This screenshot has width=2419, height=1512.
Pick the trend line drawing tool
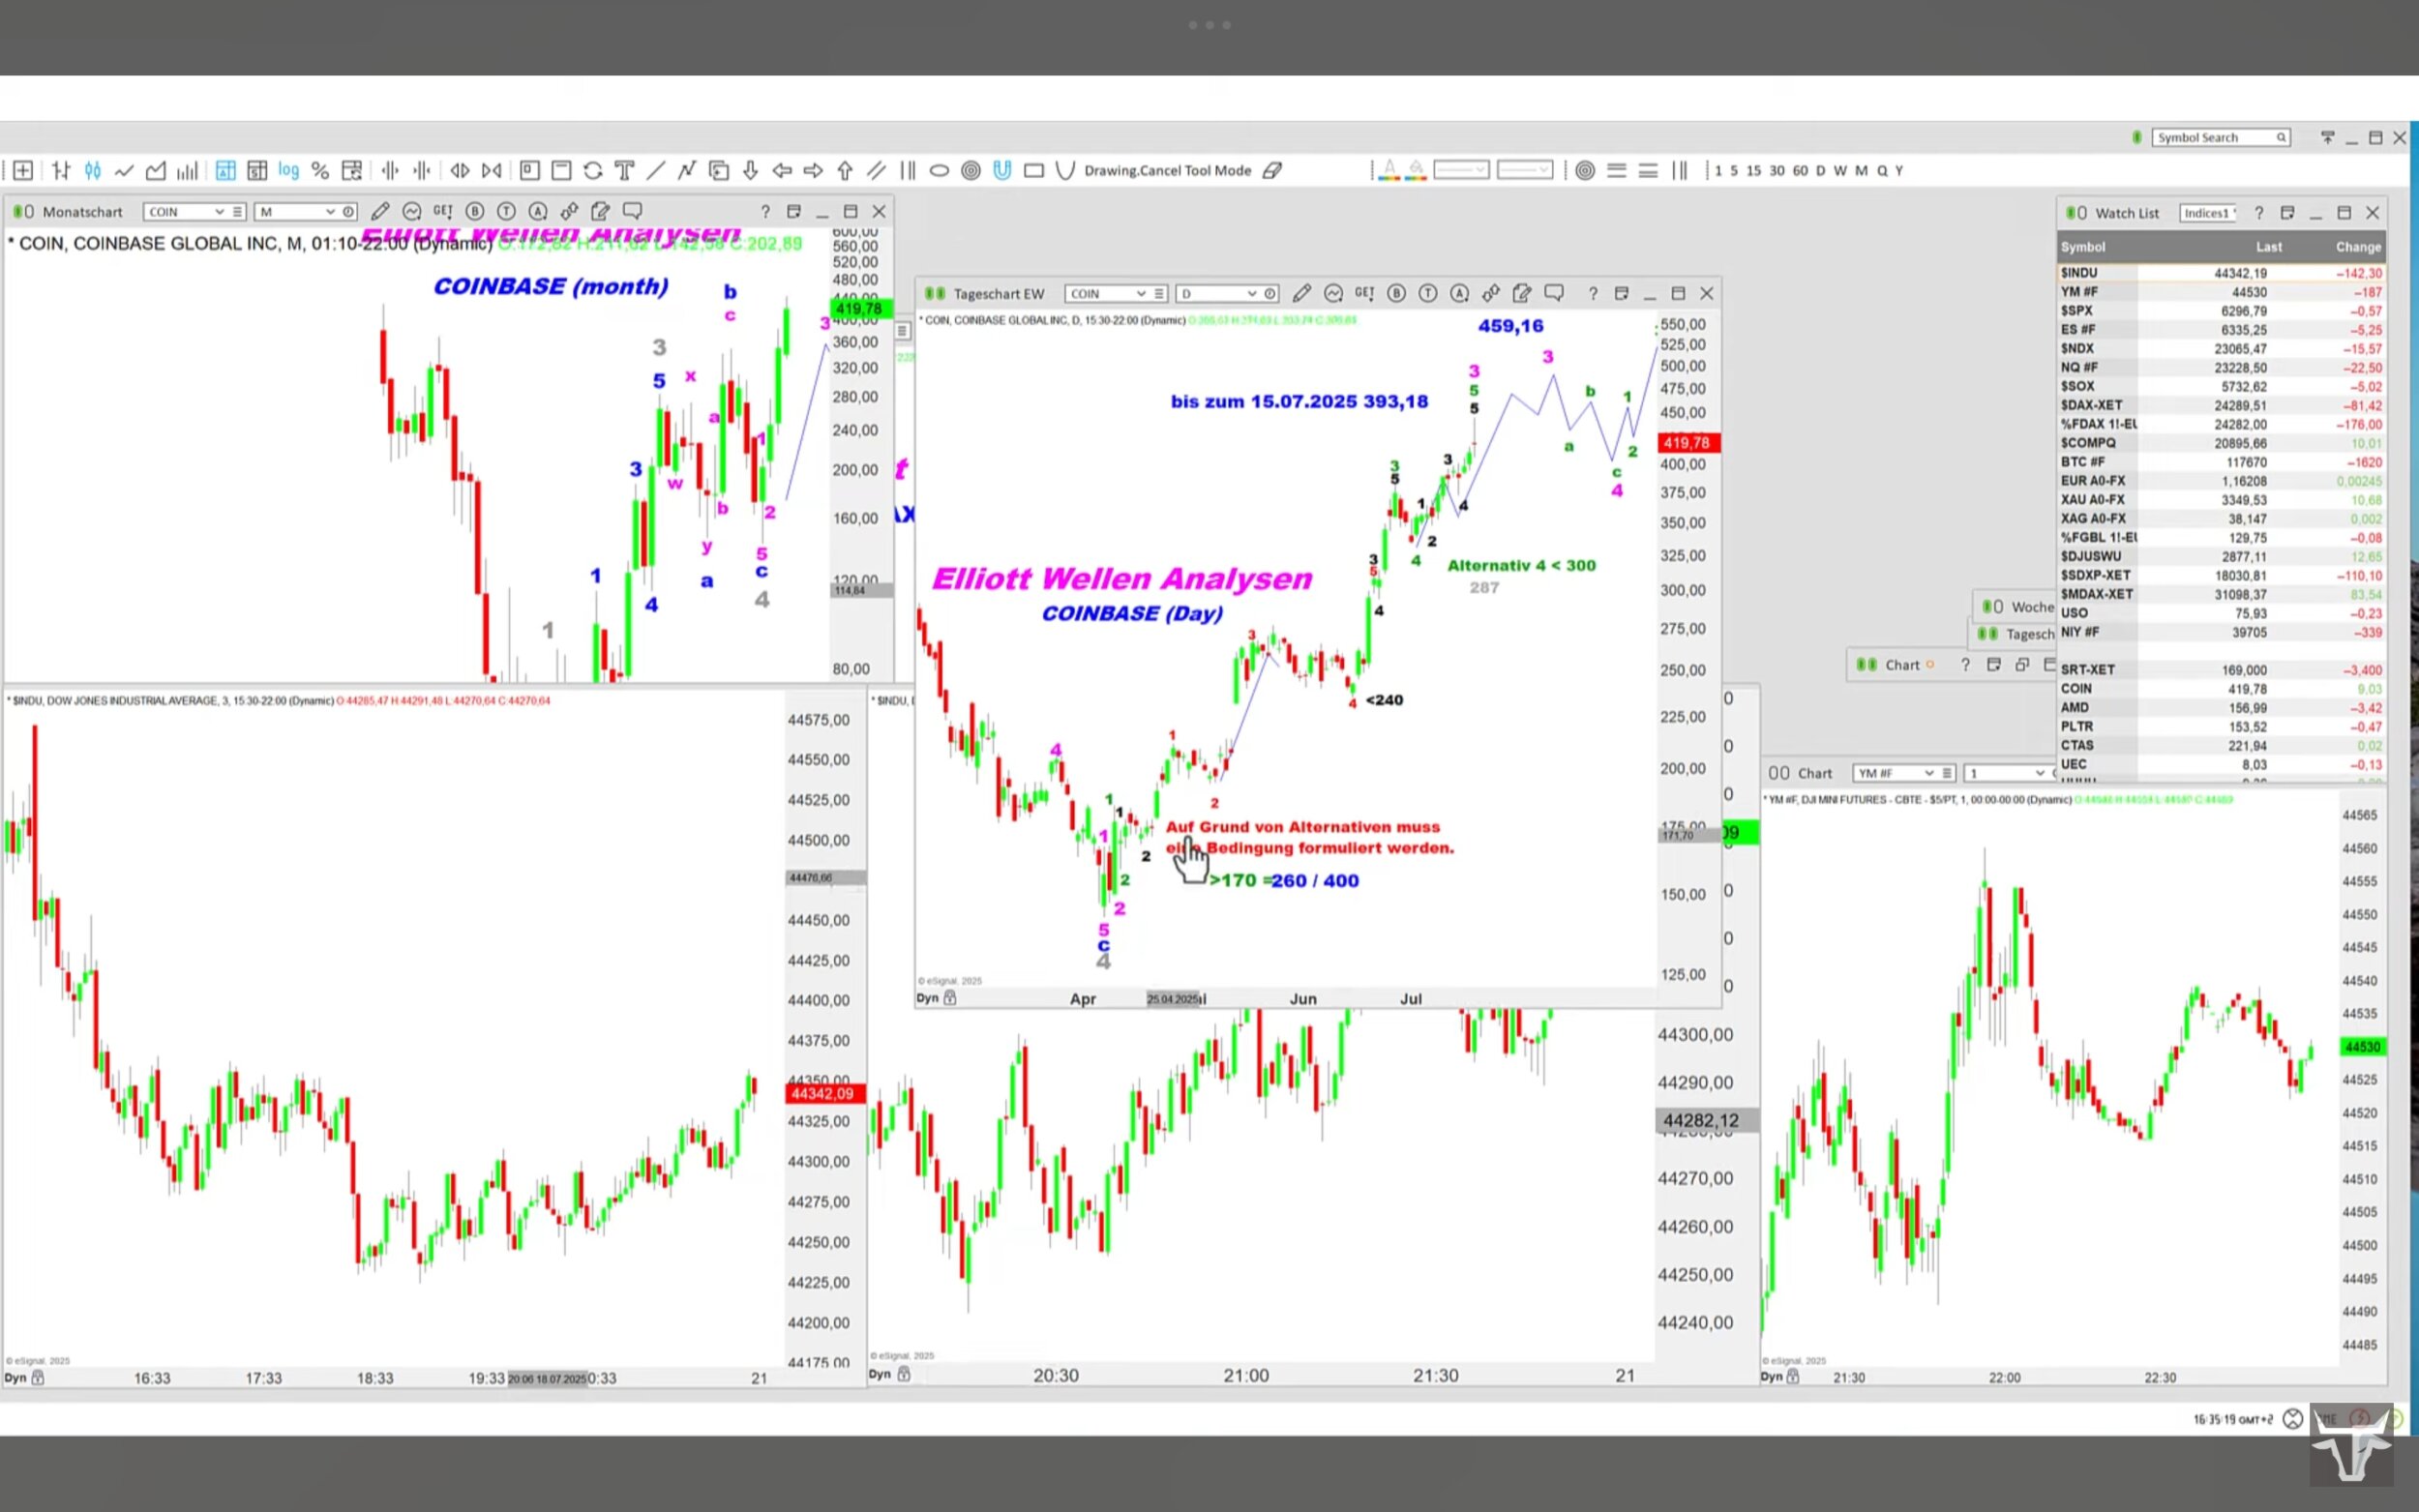[x=656, y=171]
